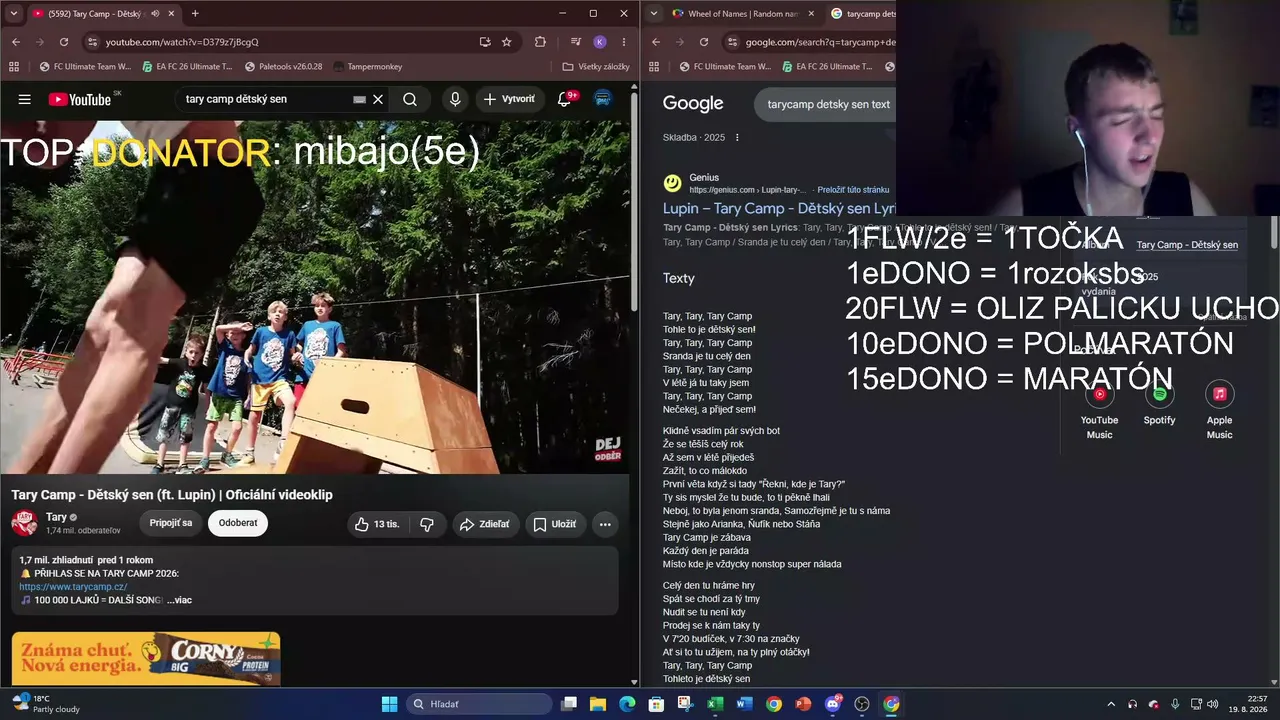
Task: Open the Tampermonkey bookmark
Action: [x=366, y=67]
